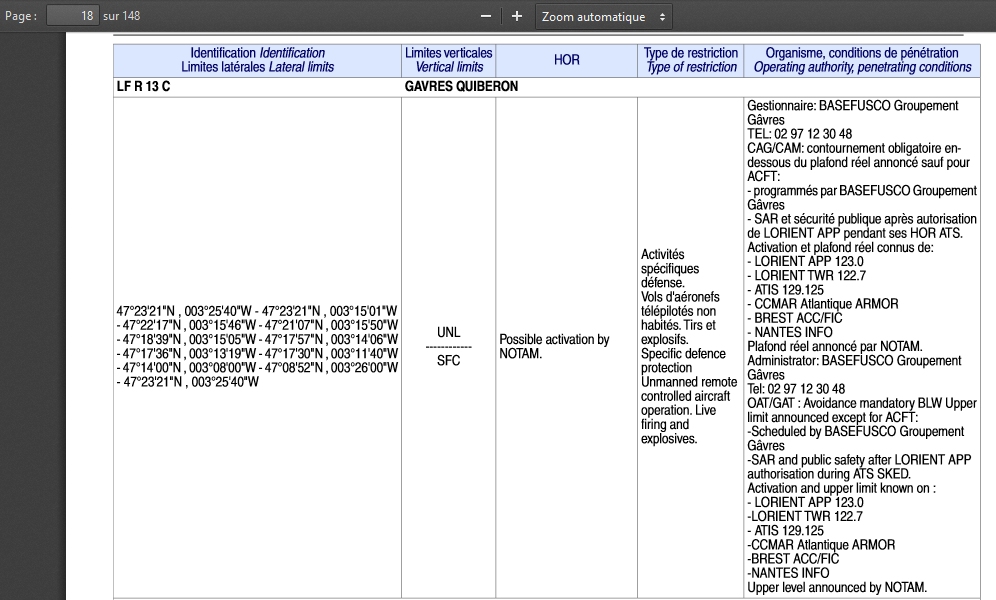Click the French '- LORIENT TWR 122.7' line

(807, 276)
